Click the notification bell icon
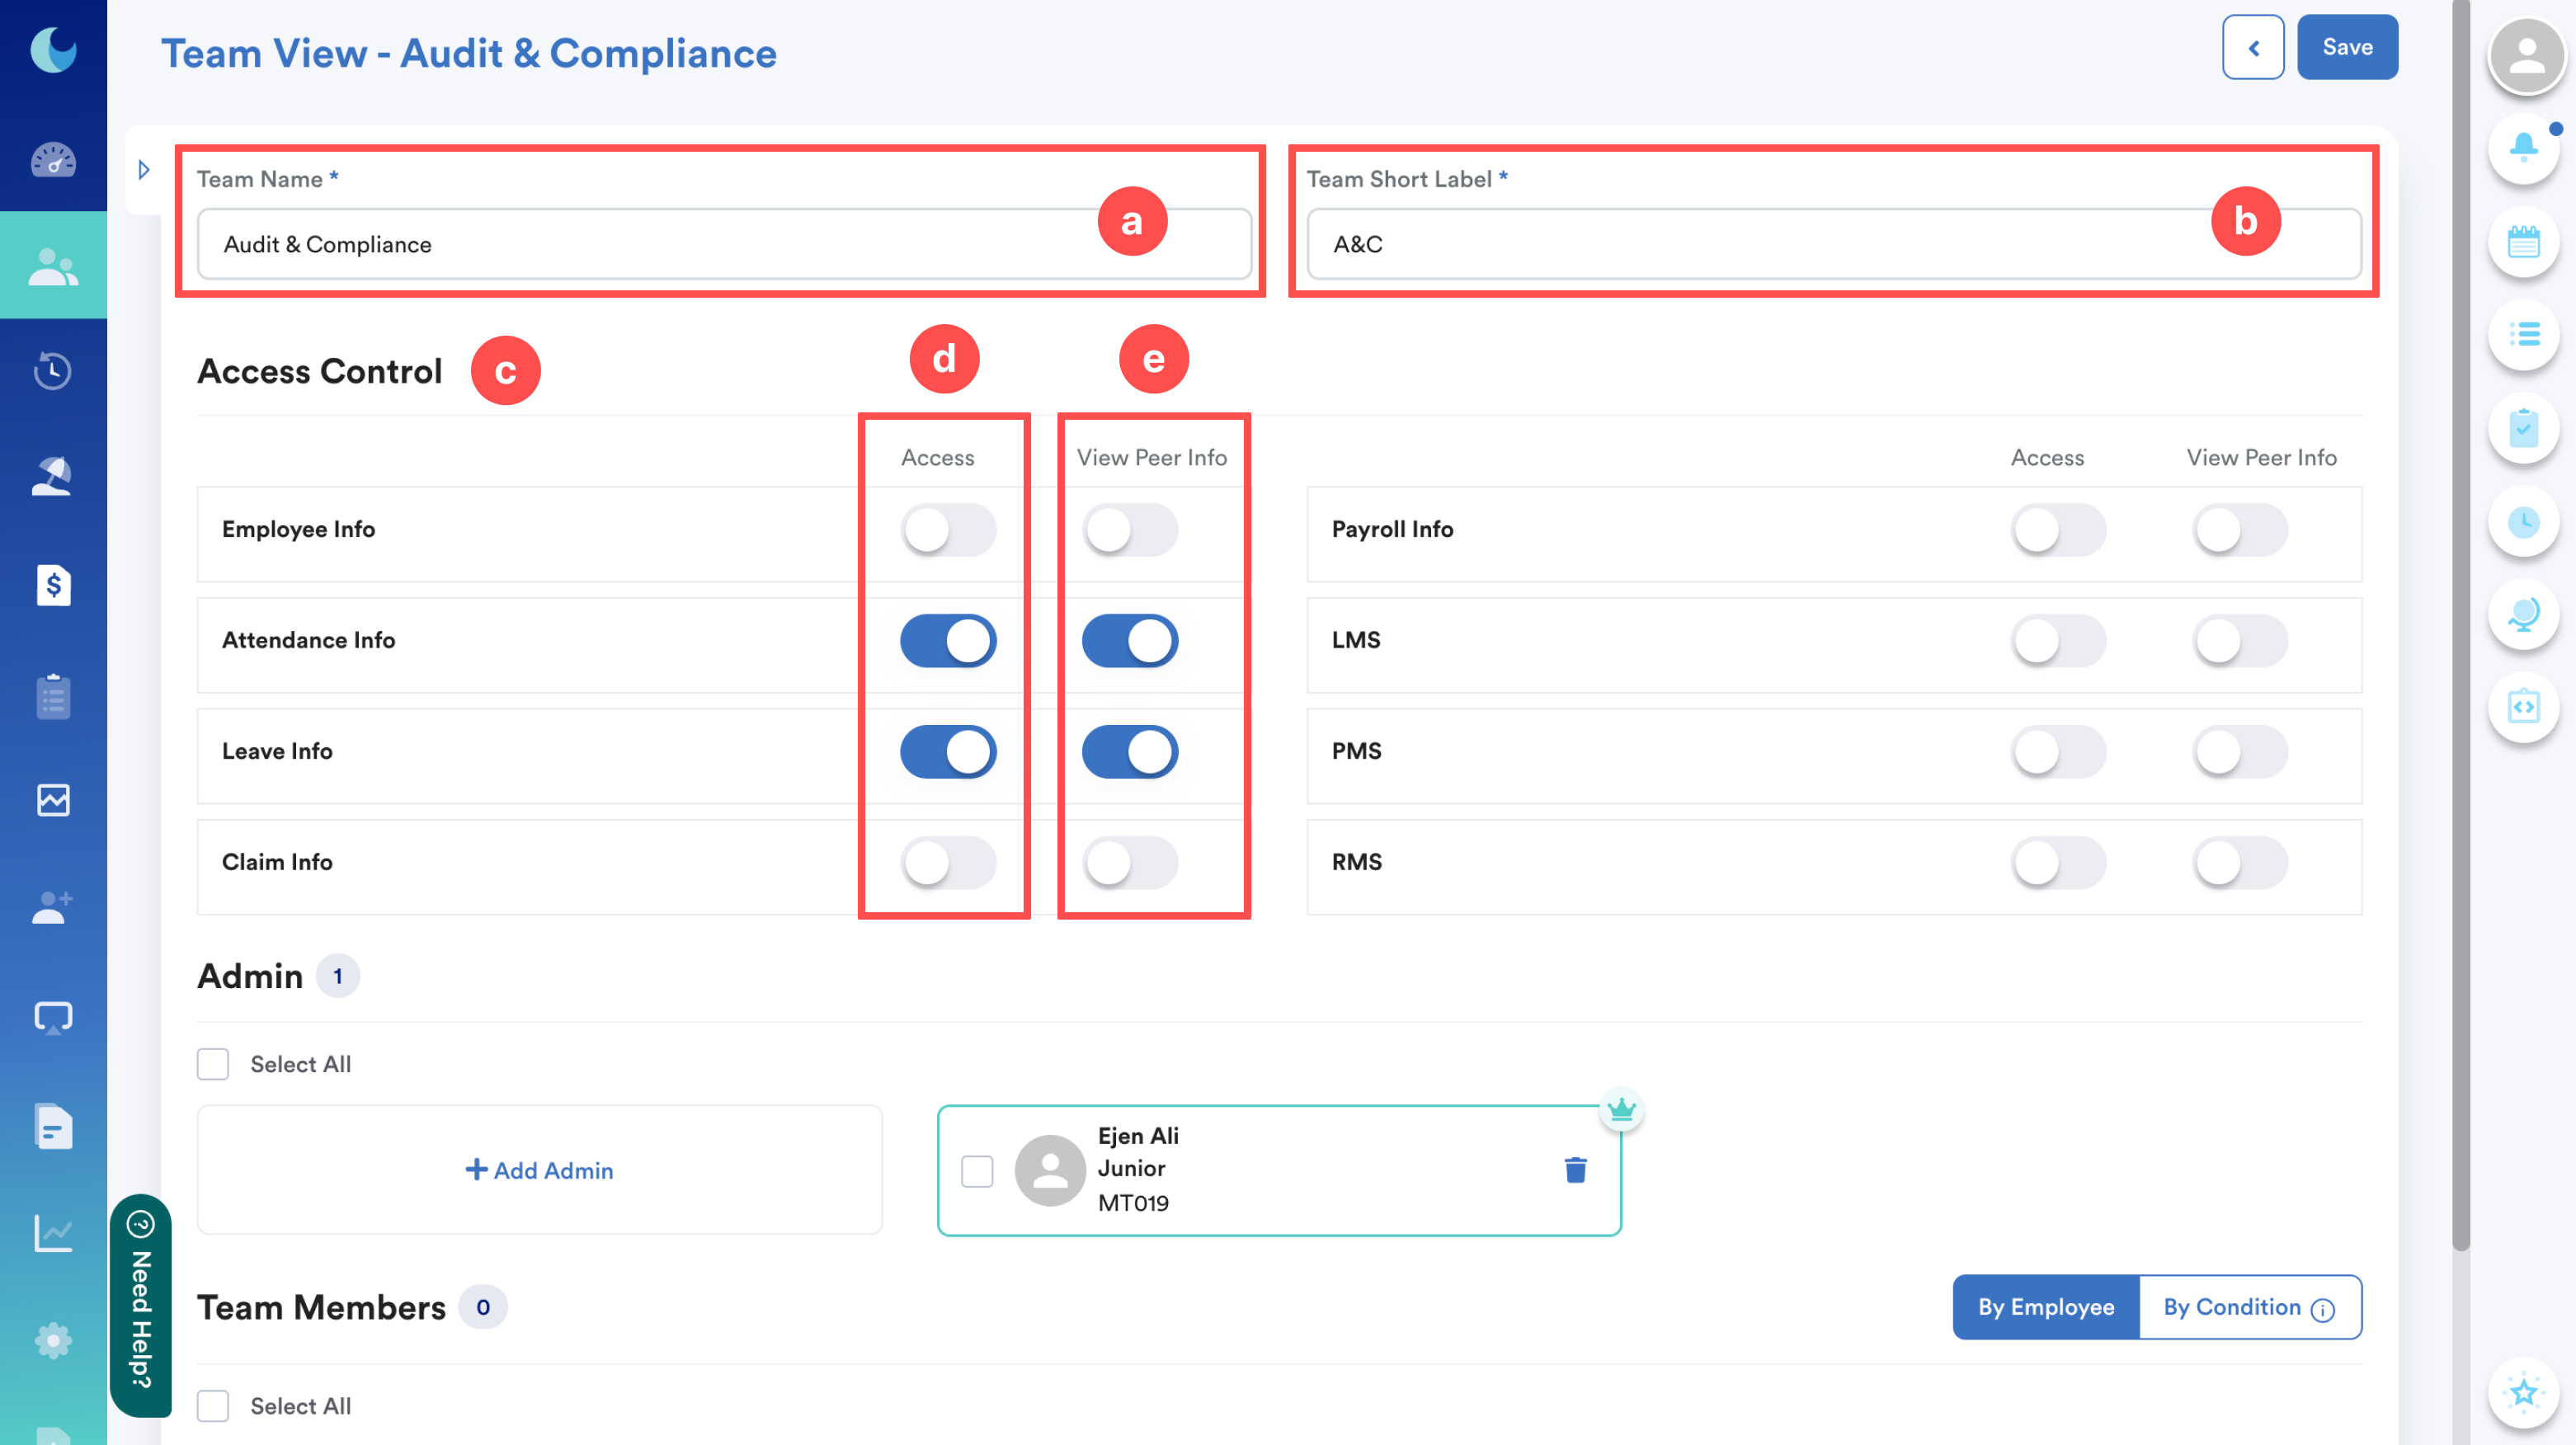The height and width of the screenshot is (1445, 2576). (x=2523, y=148)
